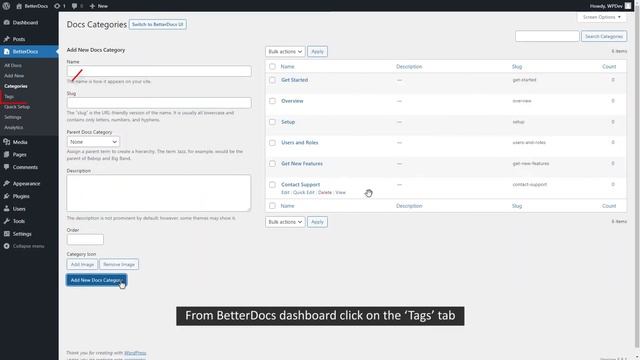Tick the select-all checkbox in table footer
Image resolution: width=640 pixels, height=360 pixels.
coord(272,206)
